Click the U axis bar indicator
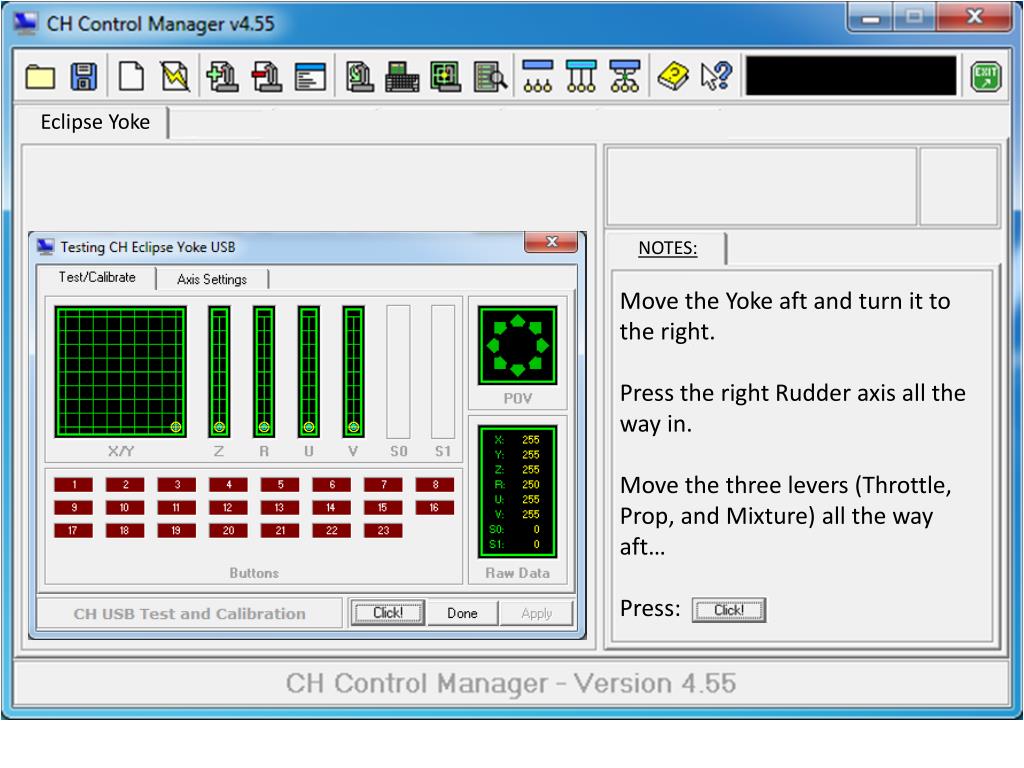The image size is (1024, 768). tap(309, 372)
